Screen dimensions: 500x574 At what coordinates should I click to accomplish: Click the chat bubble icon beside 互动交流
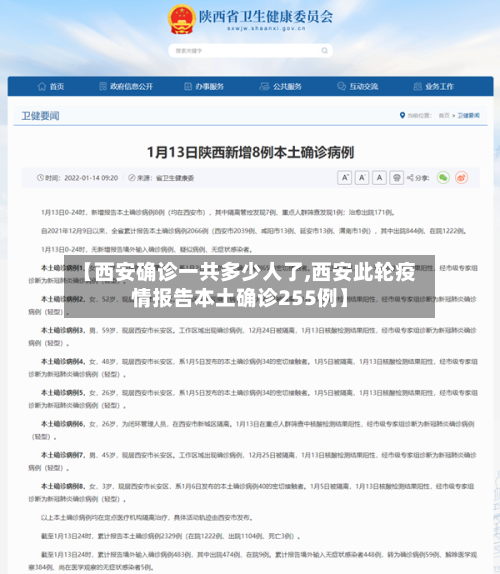coord(341,86)
